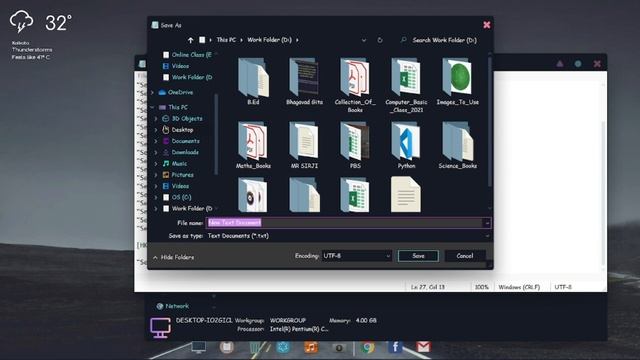Click Windows (CRLF) in Notepad status bar
Viewport: 640px width, 360px height.
(x=519, y=287)
